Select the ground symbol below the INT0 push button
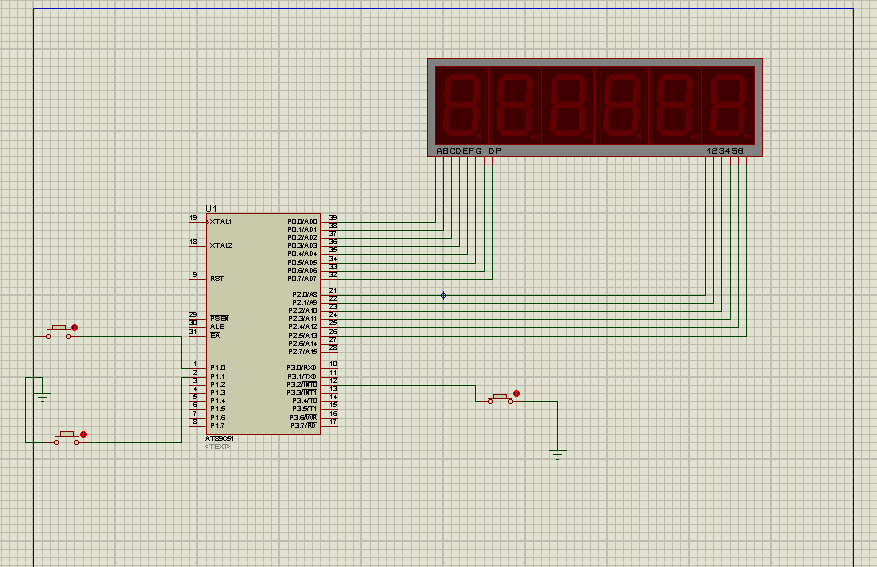Image resolution: width=877 pixels, height=567 pixels. click(558, 454)
